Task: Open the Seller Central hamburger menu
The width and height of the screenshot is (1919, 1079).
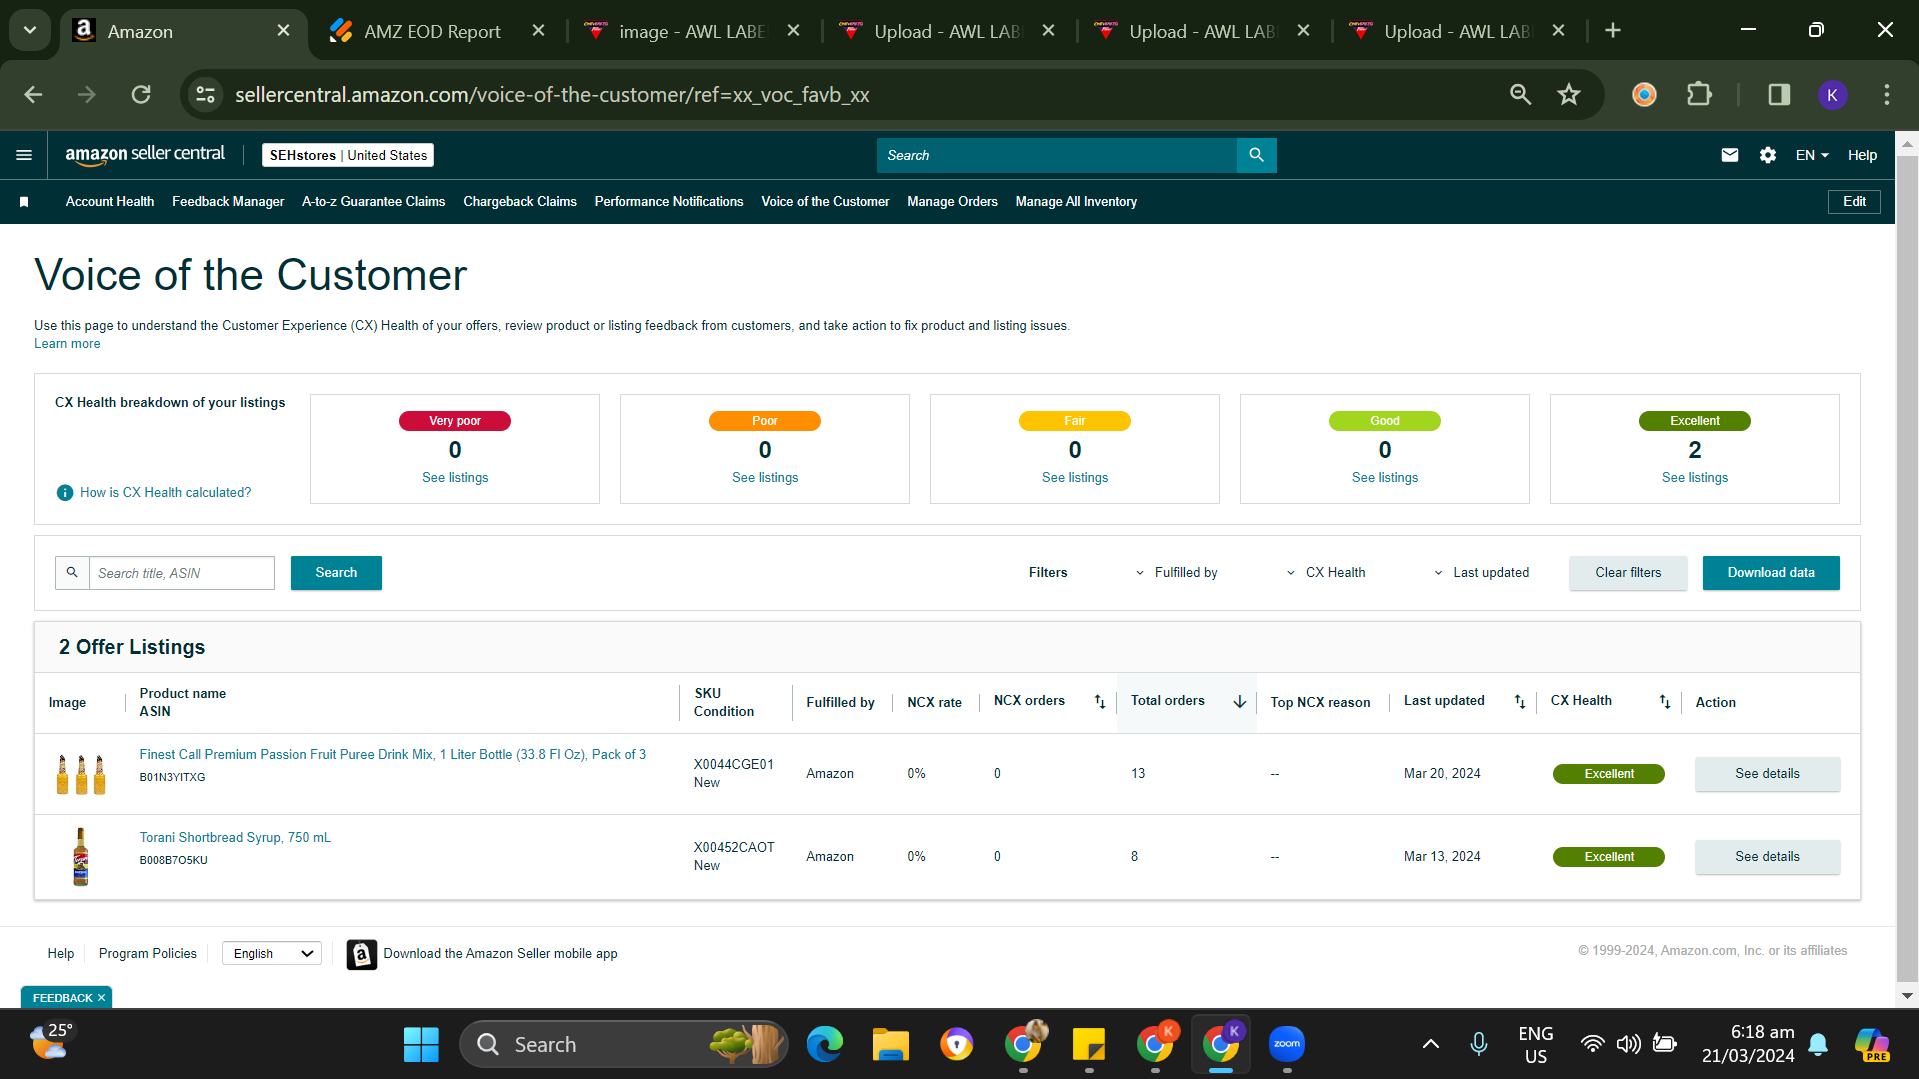Action: (24, 155)
